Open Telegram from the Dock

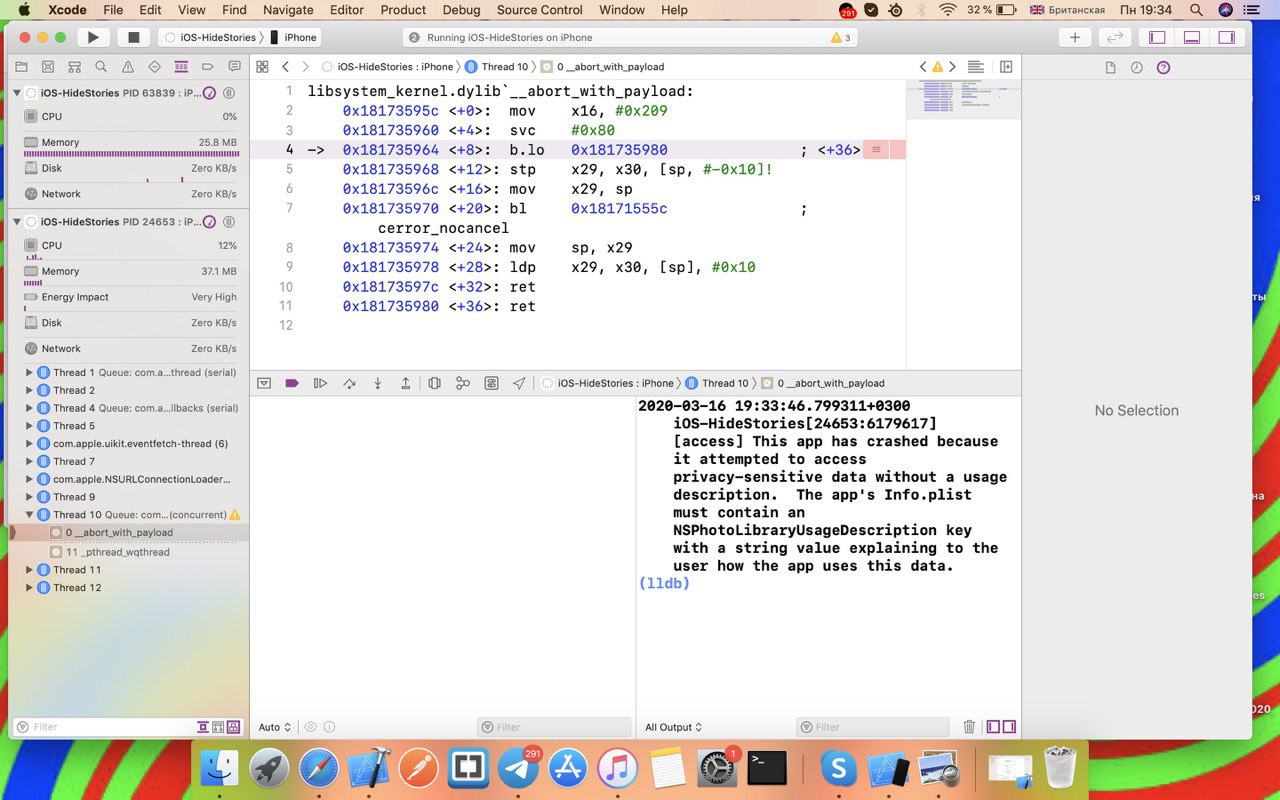tap(518, 768)
